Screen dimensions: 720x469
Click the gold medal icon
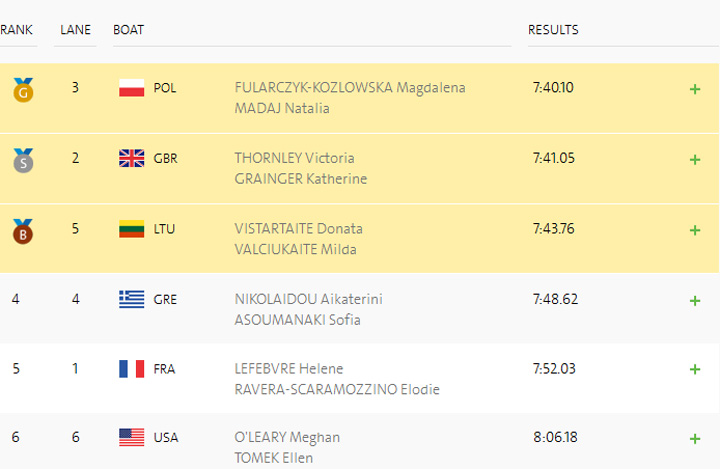click(x=22, y=90)
